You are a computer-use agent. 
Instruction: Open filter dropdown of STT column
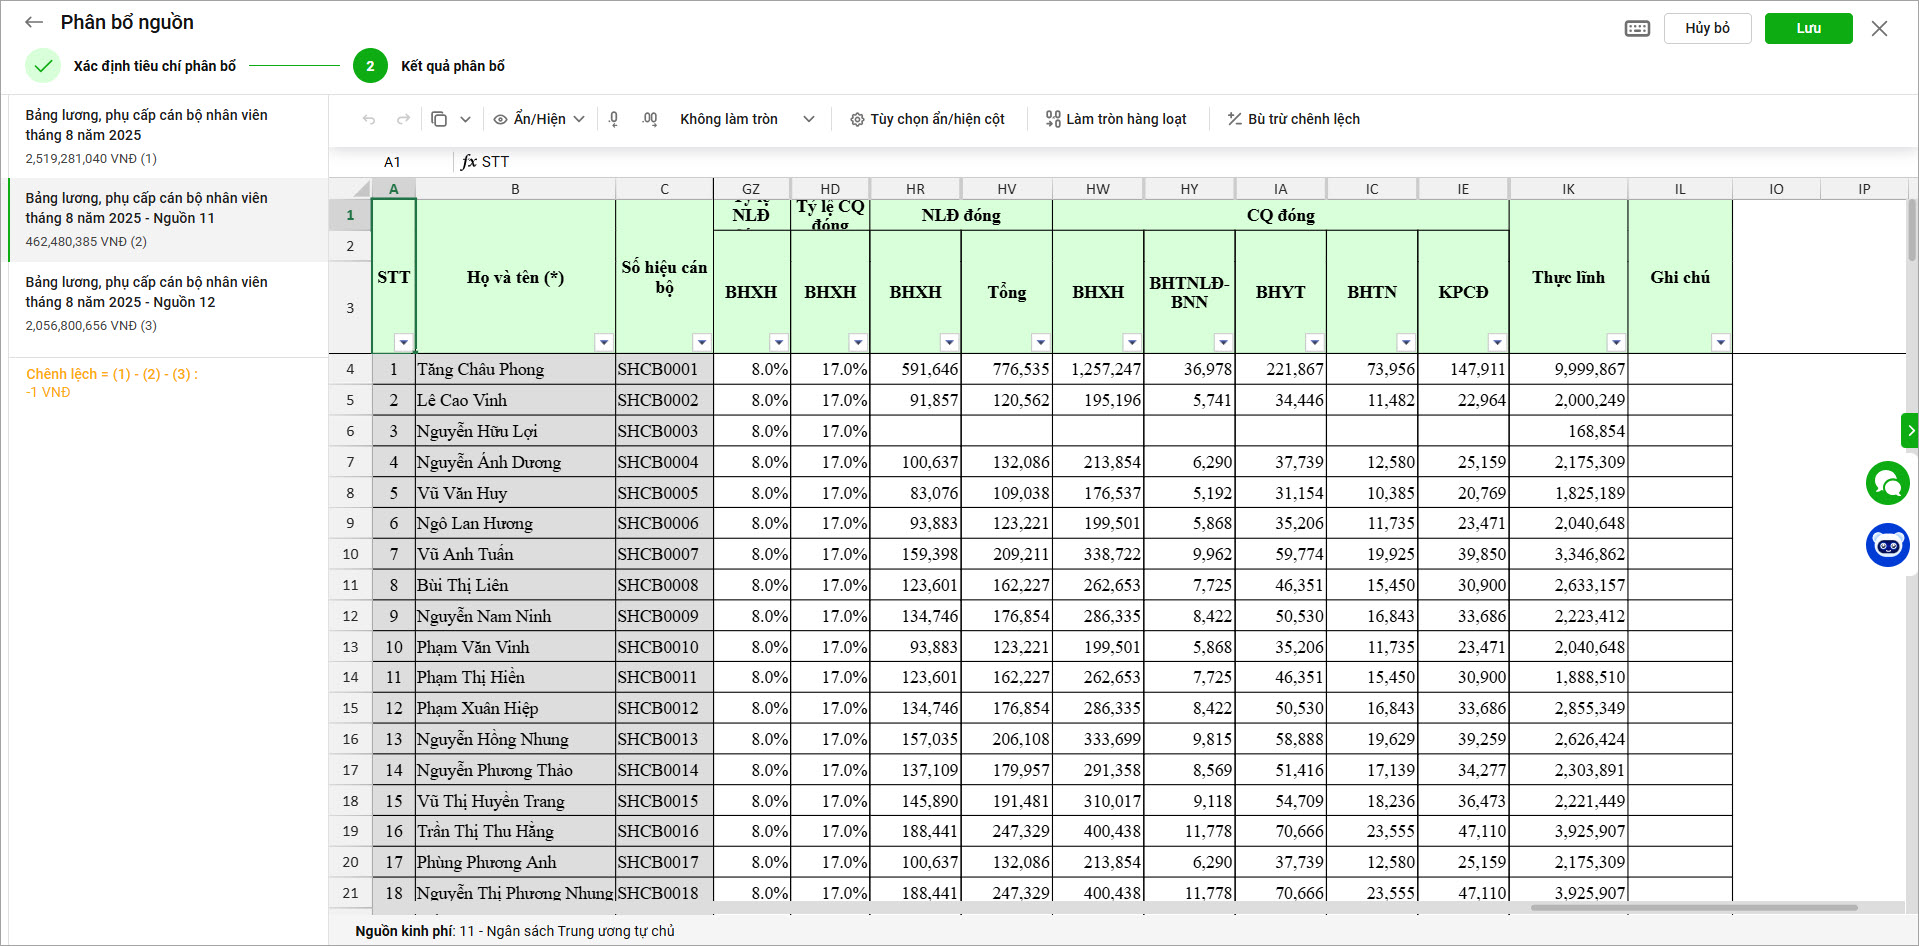pyautogui.click(x=402, y=342)
